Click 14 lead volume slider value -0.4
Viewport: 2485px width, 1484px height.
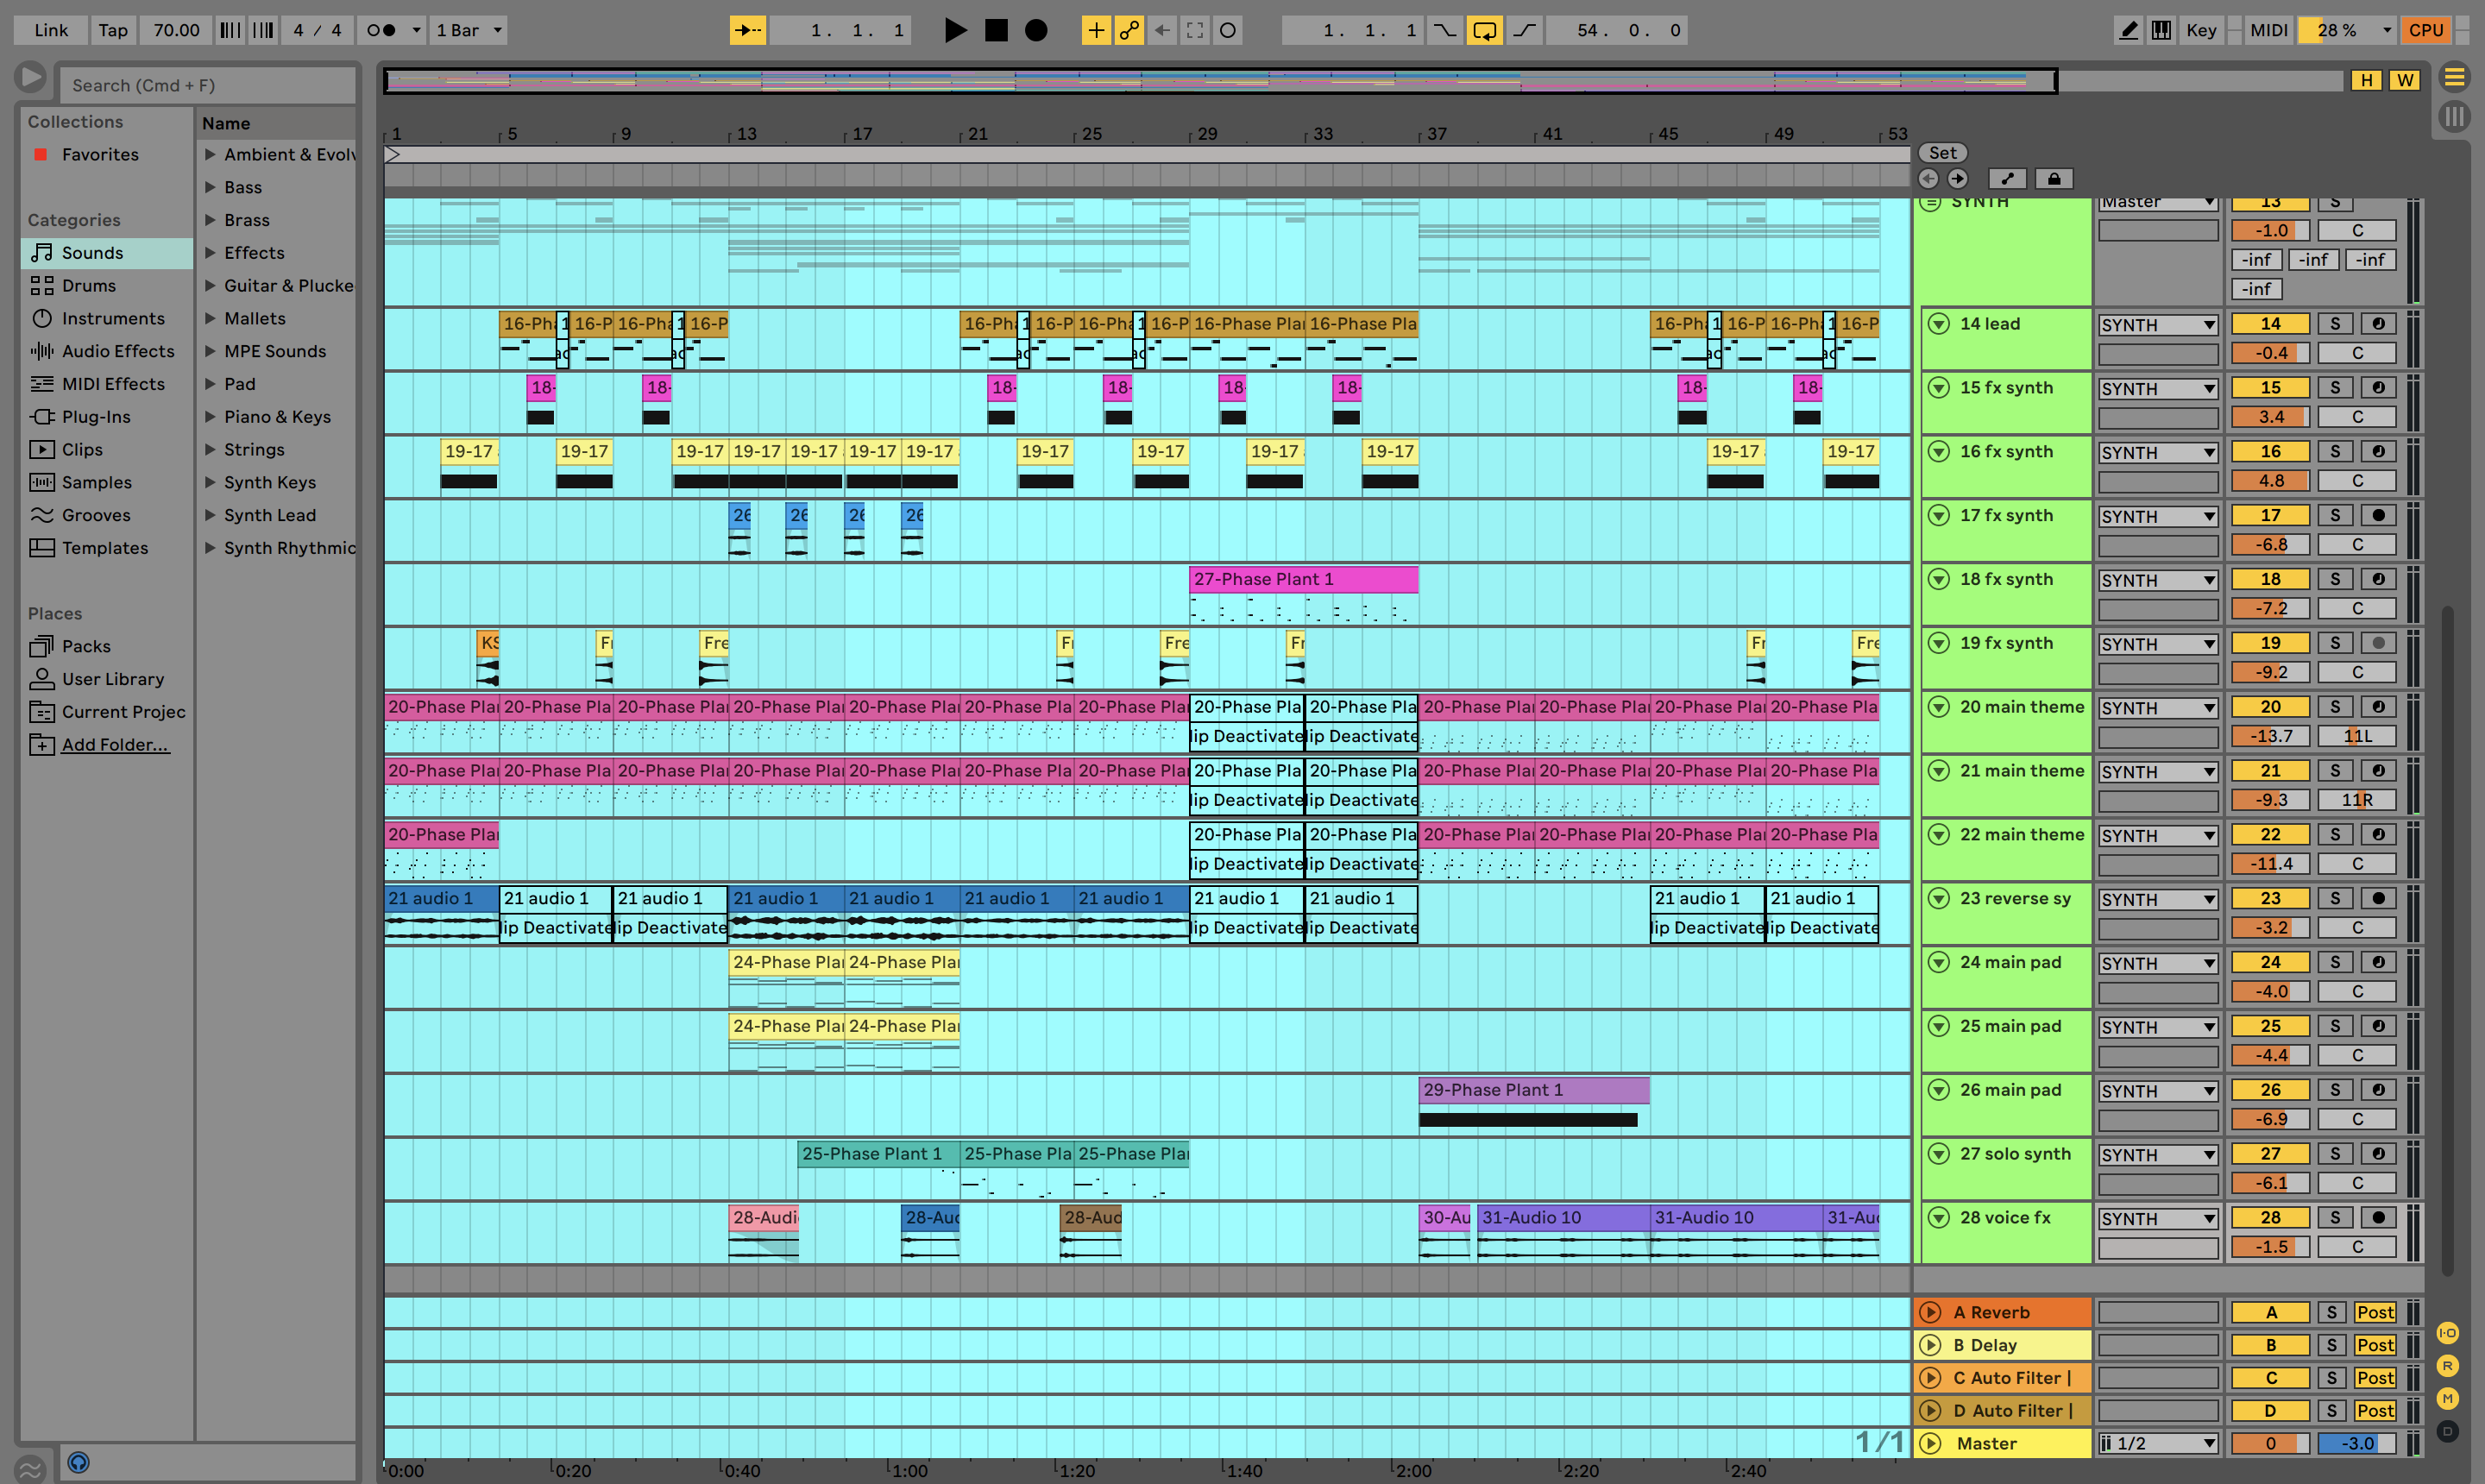[x=2271, y=353]
